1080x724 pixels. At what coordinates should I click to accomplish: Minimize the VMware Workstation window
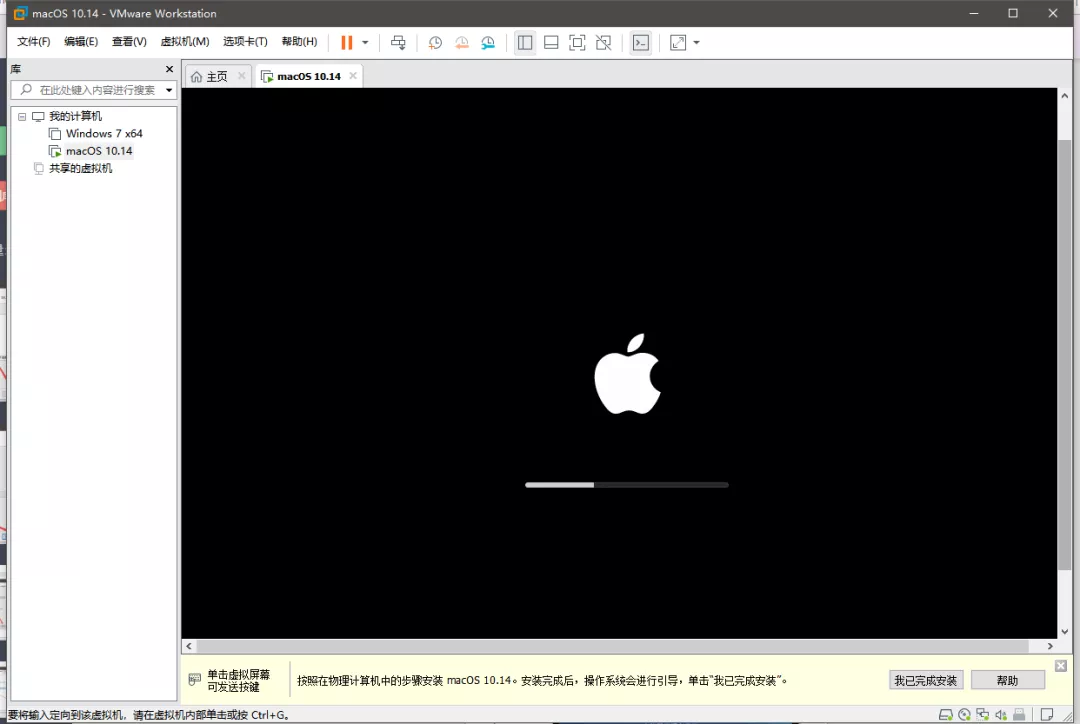tap(974, 13)
